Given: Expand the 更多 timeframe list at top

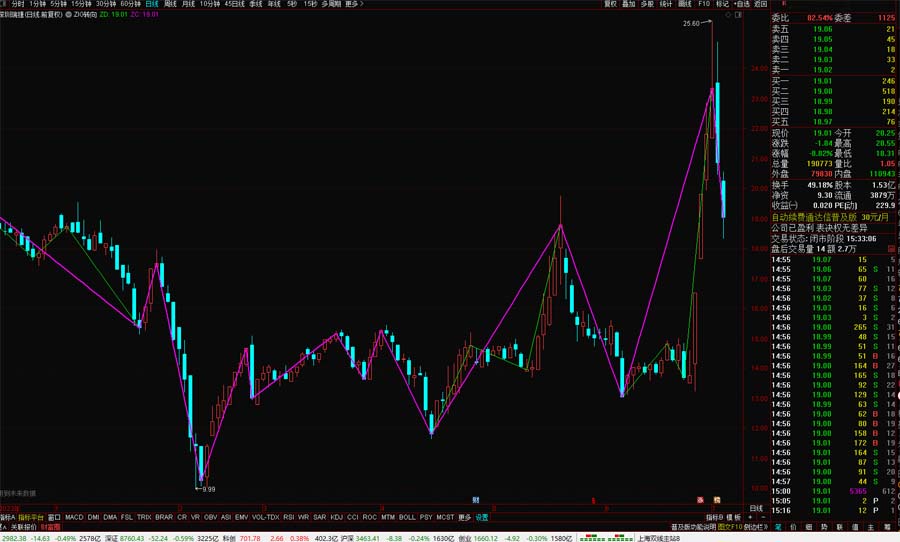Looking at the screenshot, I should click(351, 4).
